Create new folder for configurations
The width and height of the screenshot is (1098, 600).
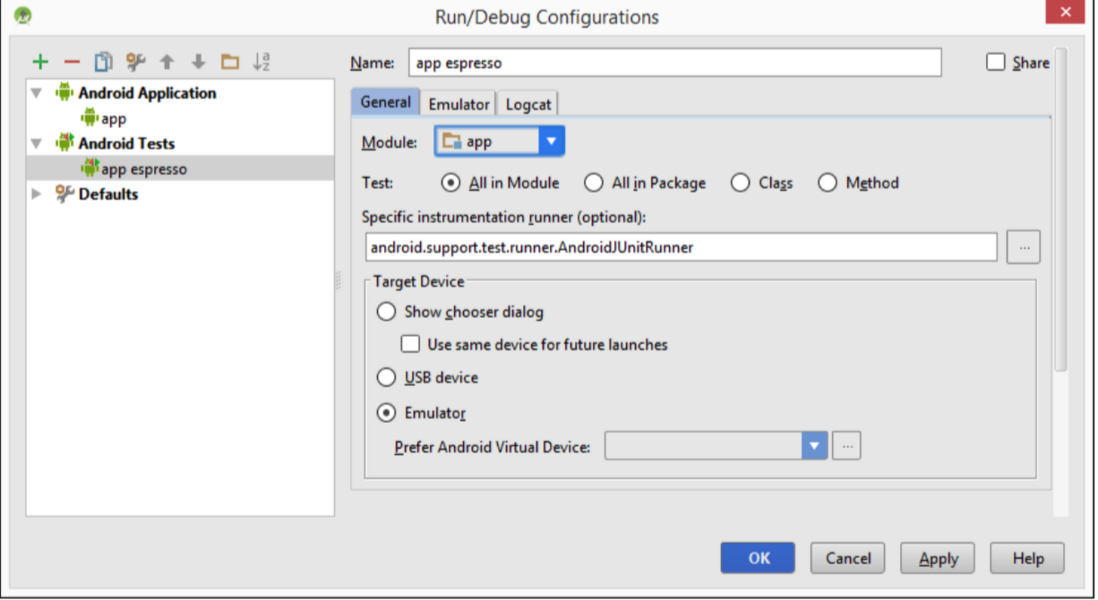(x=230, y=62)
